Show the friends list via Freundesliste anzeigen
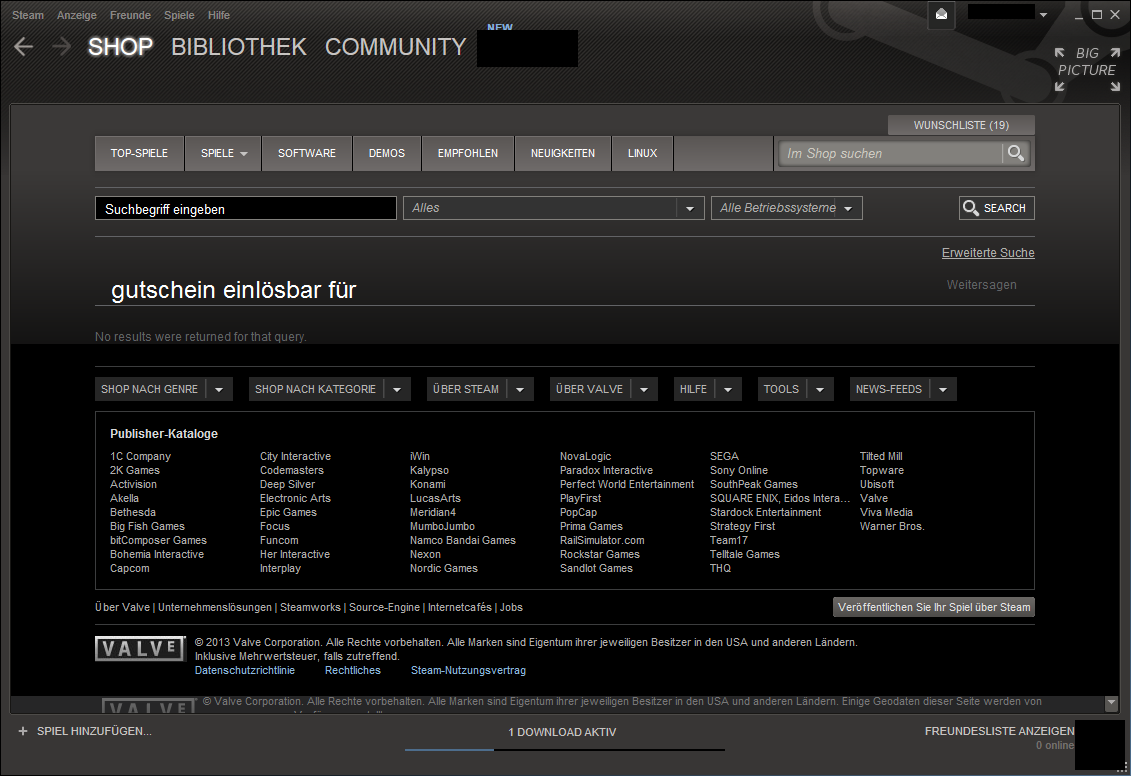The height and width of the screenshot is (776, 1131). [x=999, y=731]
